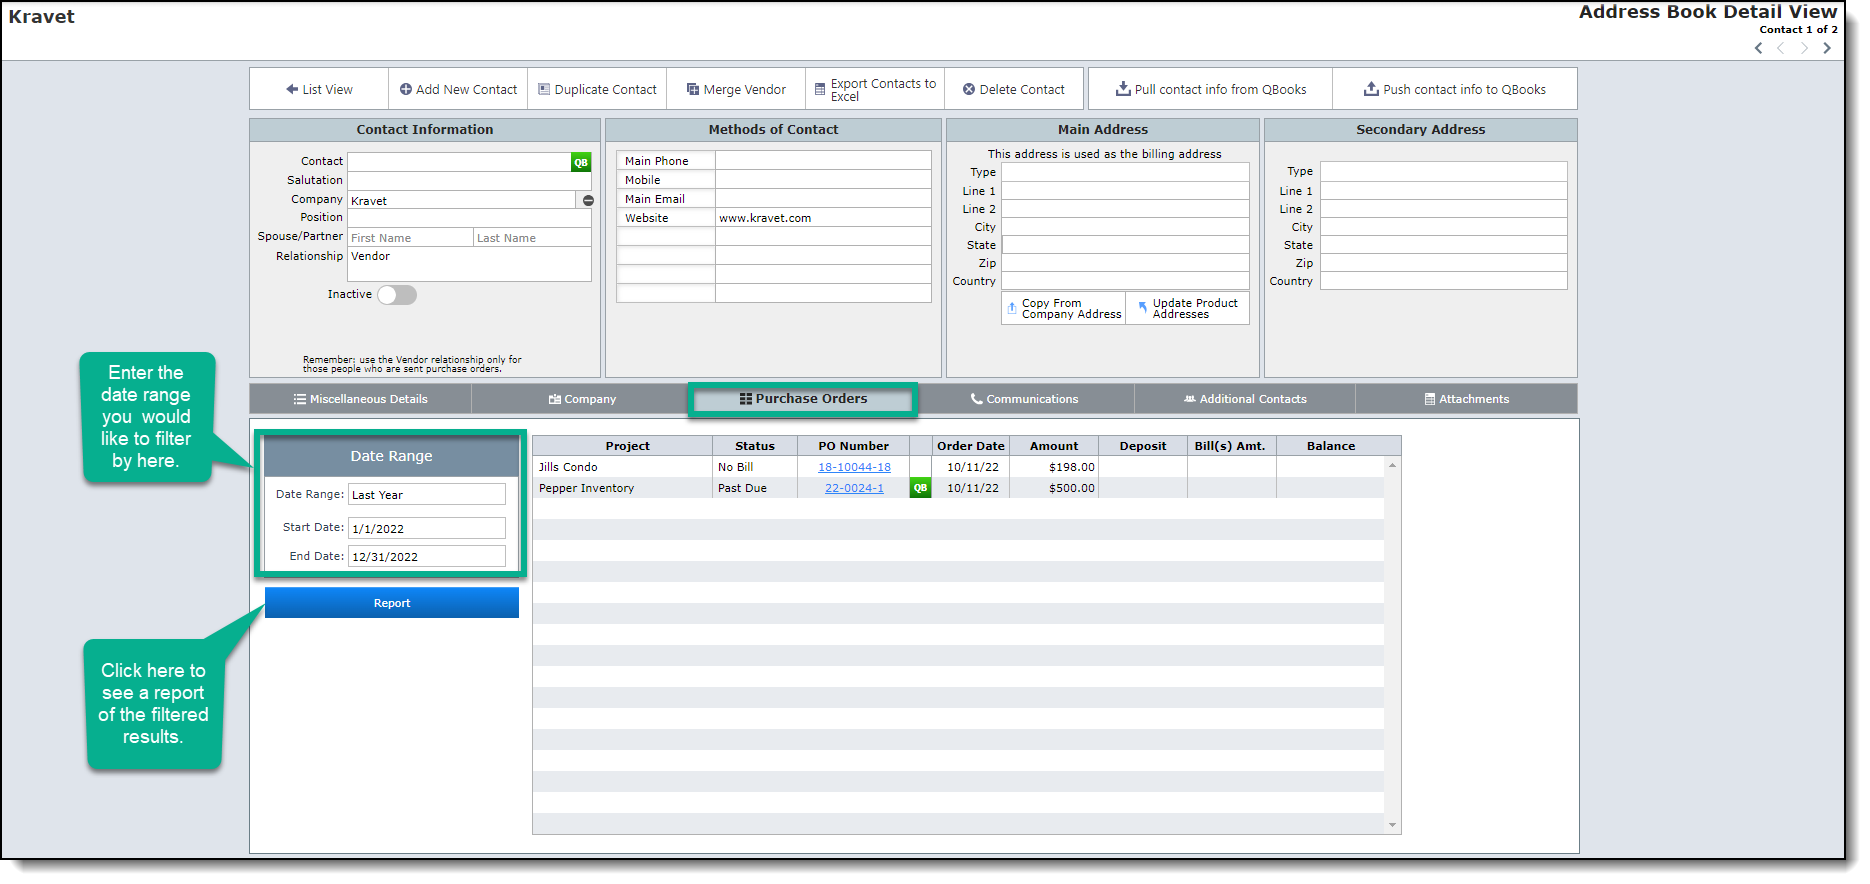Open PO number 18-10044-18 link
The image size is (1870, 884).
854,467
